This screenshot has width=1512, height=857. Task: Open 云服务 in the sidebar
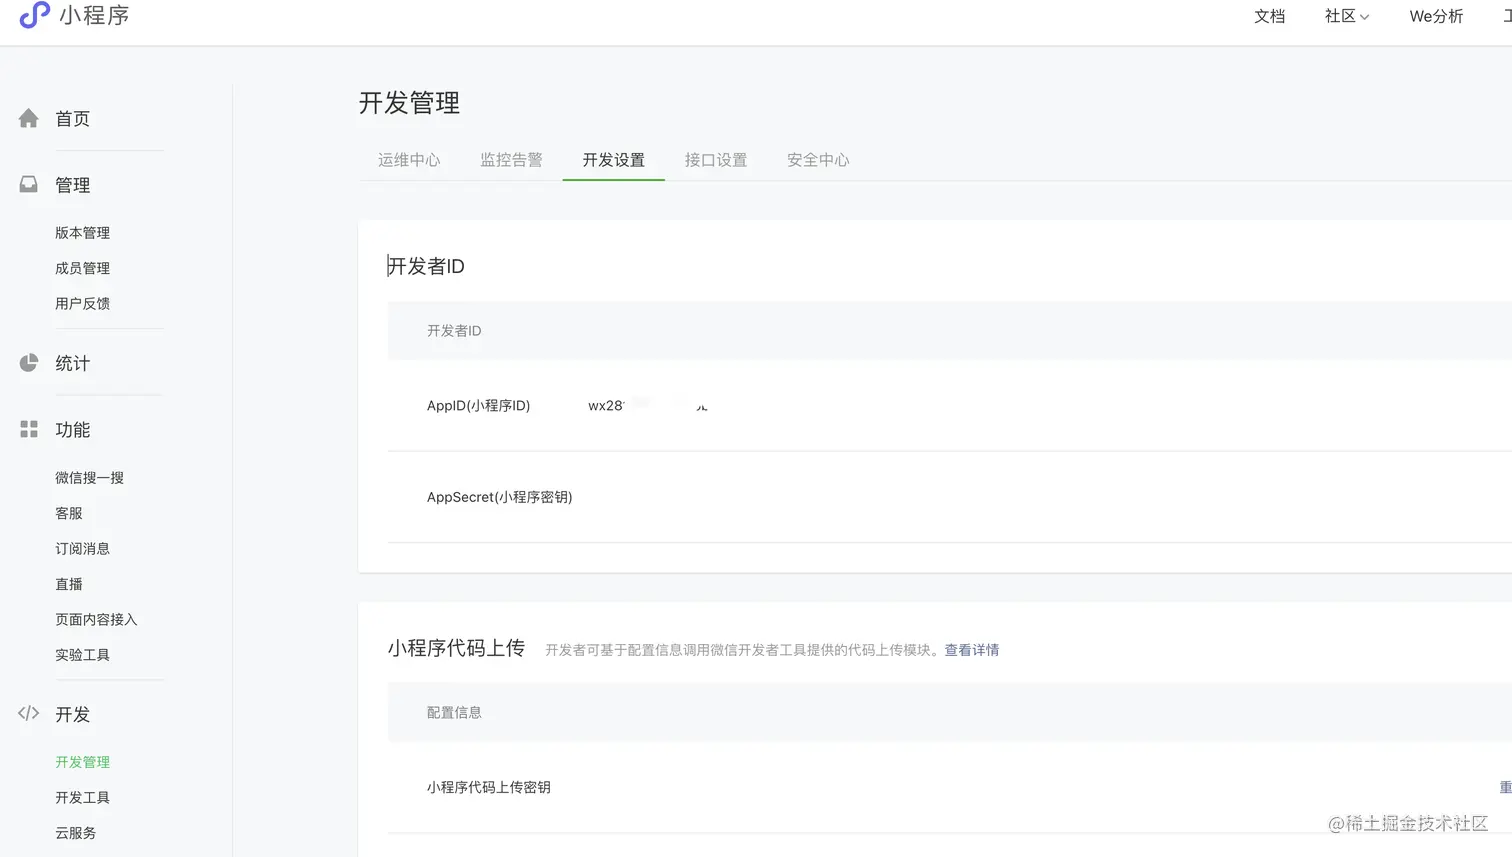75,833
